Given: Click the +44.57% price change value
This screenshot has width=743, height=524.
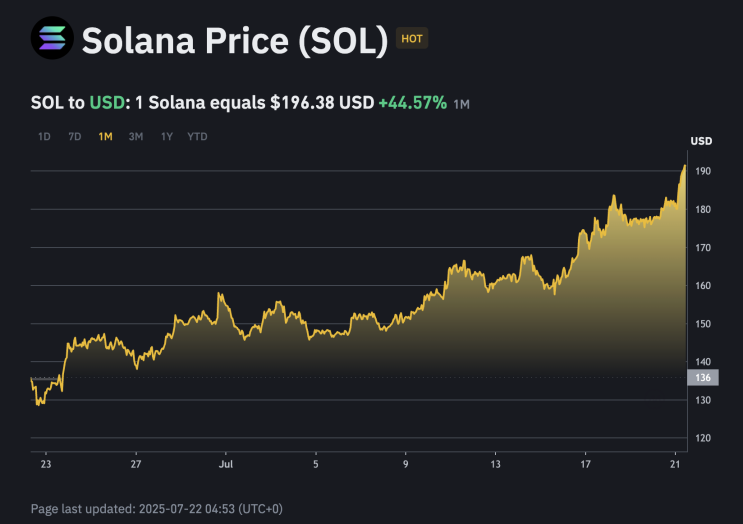Looking at the screenshot, I should [x=412, y=102].
